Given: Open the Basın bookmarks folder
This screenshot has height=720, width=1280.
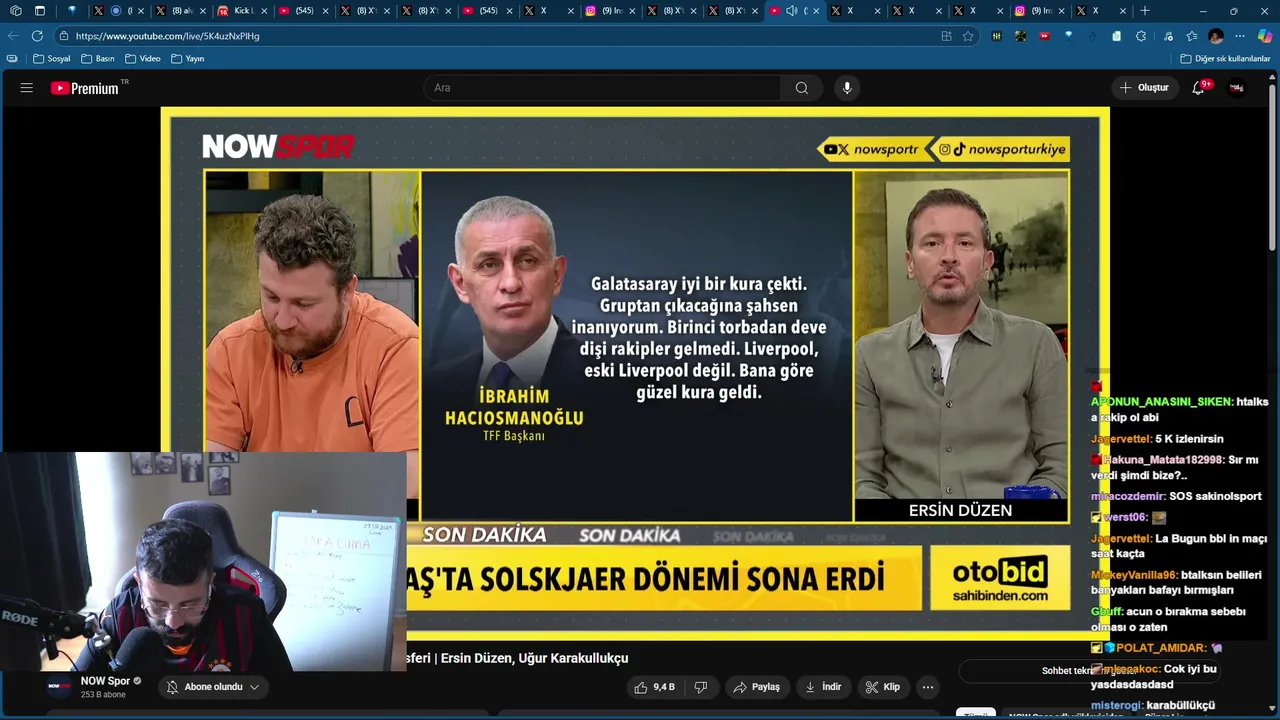Looking at the screenshot, I should coord(98,59).
